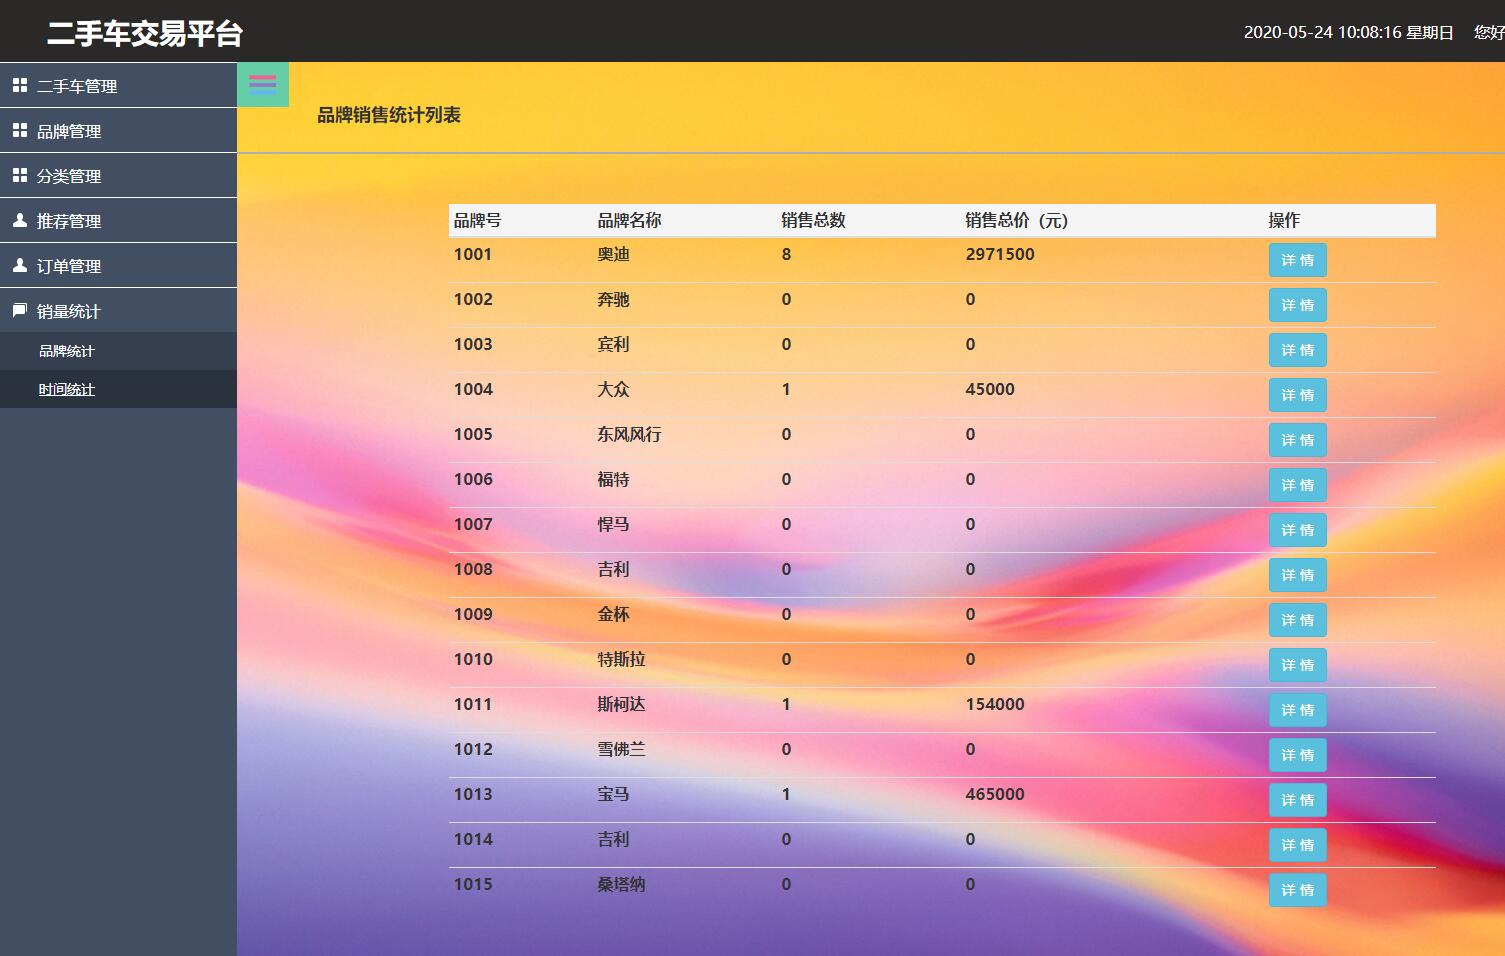Collapse the 销量统计 submenu
The width and height of the screenshot is (1505, 956).
click(68, 311)
